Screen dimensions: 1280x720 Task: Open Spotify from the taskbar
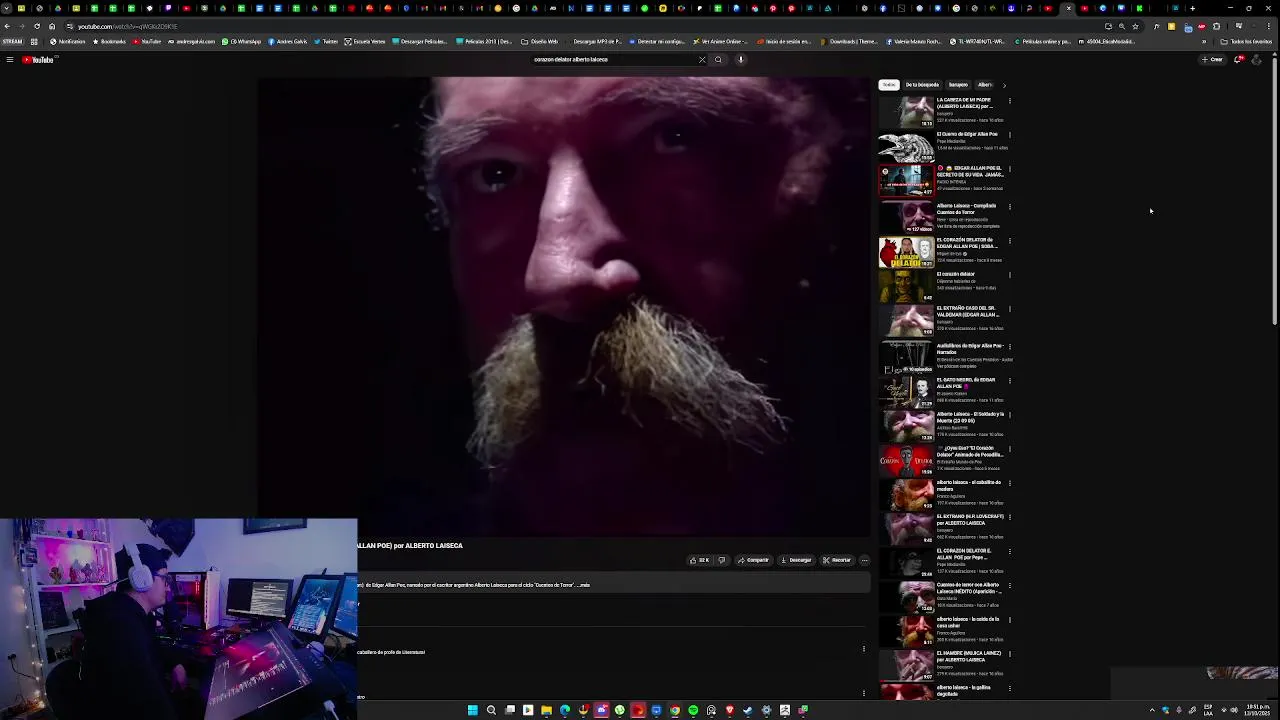click(693, 710)
